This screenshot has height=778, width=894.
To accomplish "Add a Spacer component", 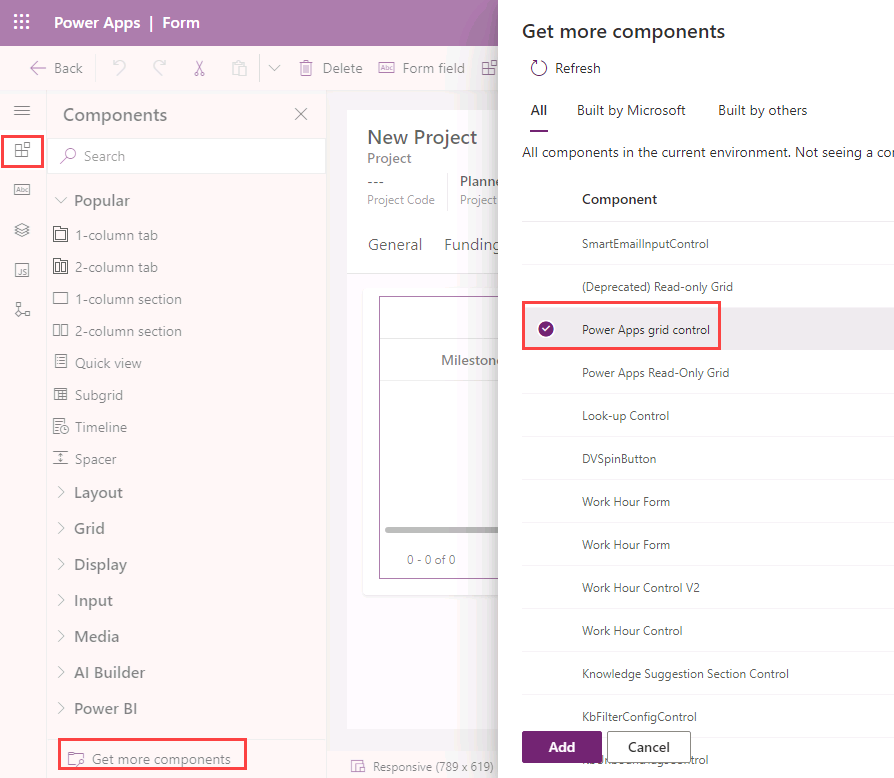I will tap(85, 458).
